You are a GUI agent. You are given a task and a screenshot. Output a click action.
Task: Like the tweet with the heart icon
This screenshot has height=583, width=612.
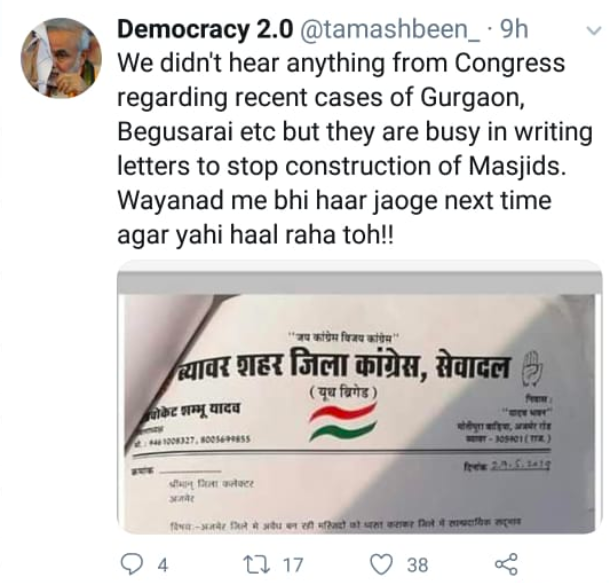pyautogui.click(x=381, y=564)
